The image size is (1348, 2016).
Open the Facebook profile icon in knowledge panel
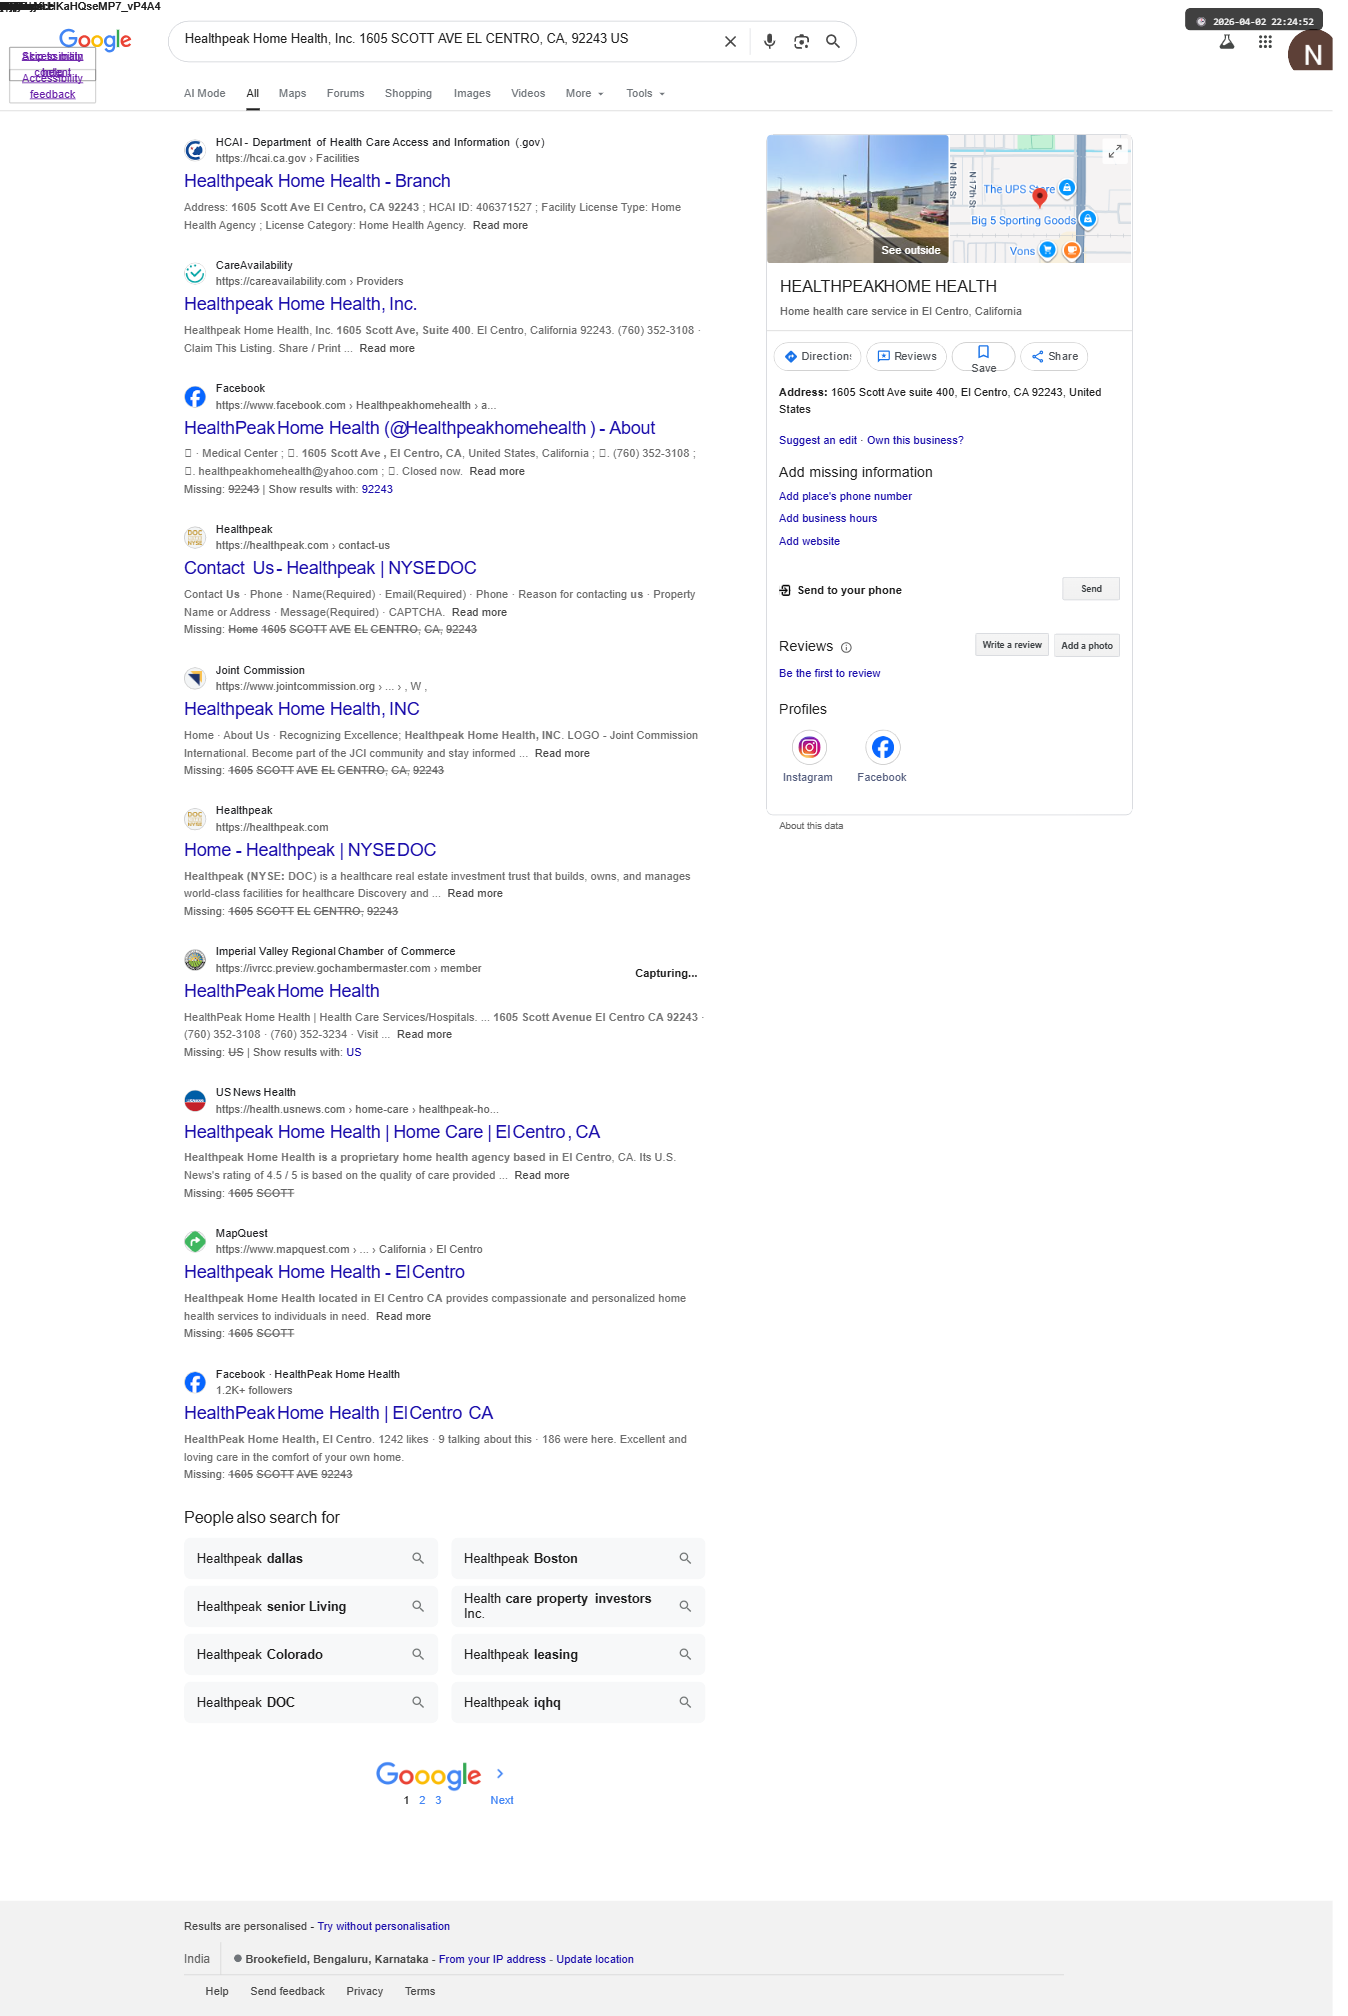point(882,747)
